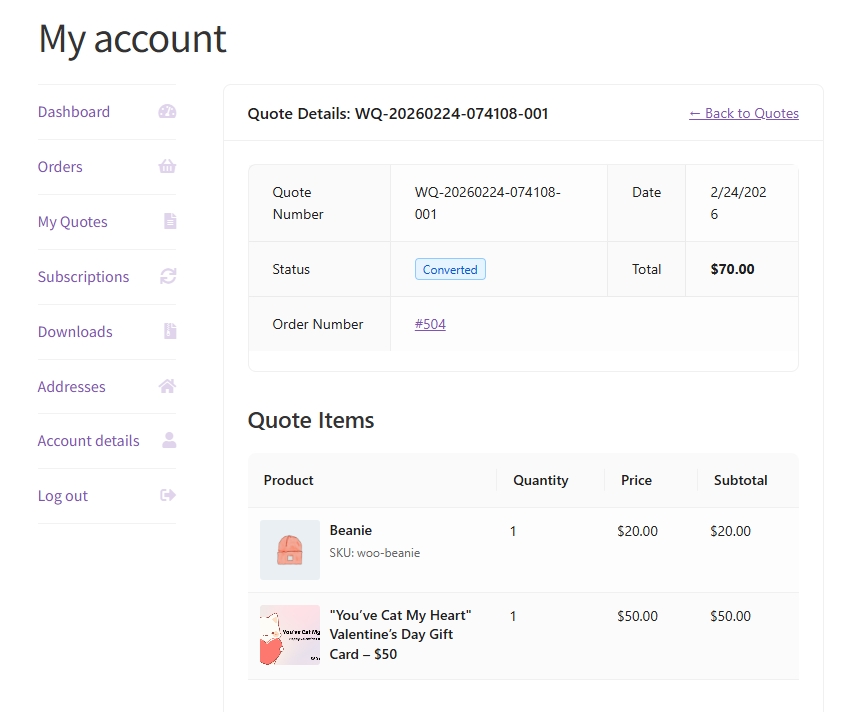Screen dimensions: 855x712
Task: Click the Valentine's gift card thumbnail
Action: pos(290,635)
